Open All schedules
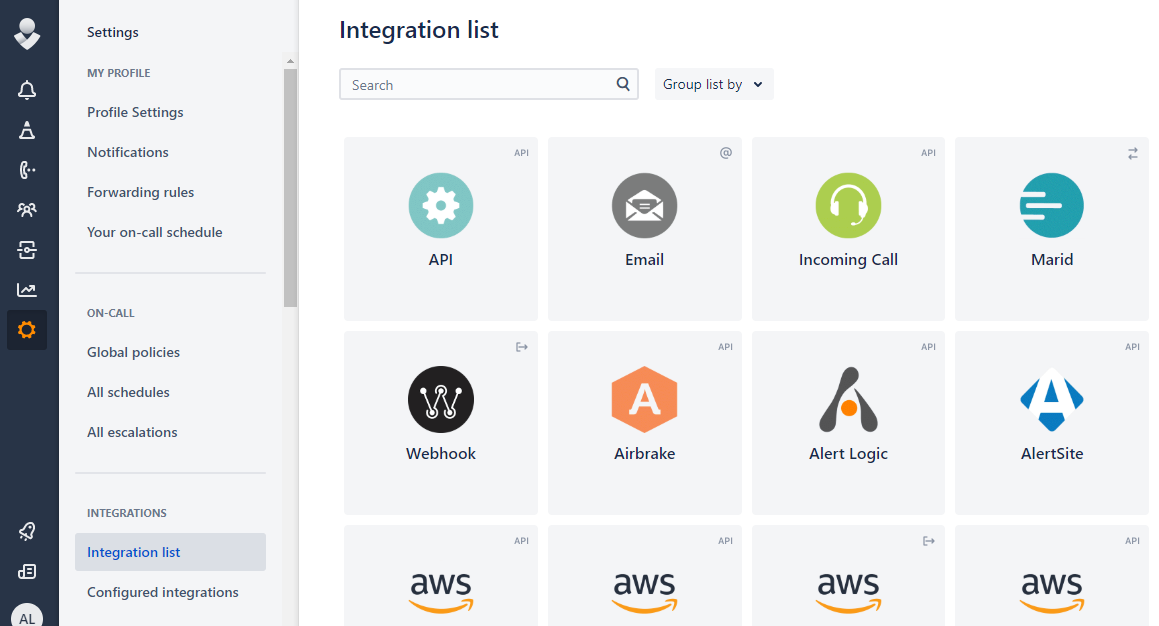 point(128,392)
